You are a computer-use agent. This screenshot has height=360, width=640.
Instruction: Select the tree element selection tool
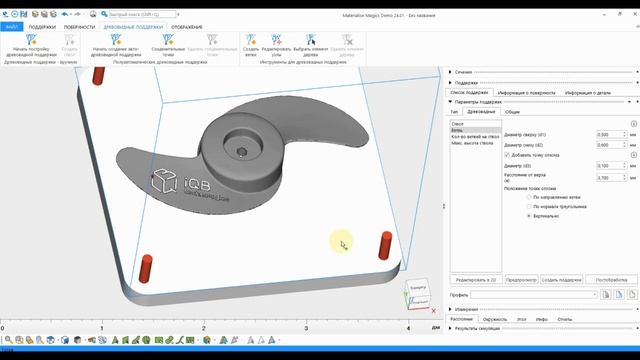(x=311, y=45)
